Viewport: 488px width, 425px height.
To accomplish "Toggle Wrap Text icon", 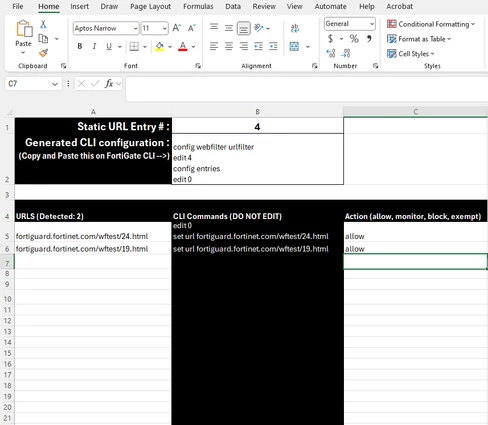I will pos(295,28).
